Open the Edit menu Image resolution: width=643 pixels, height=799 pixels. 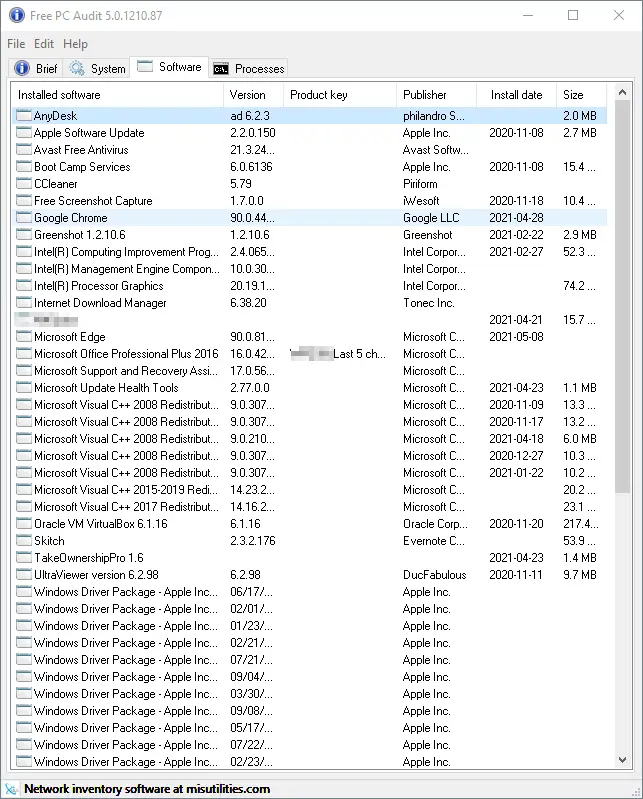click(44, 44)
